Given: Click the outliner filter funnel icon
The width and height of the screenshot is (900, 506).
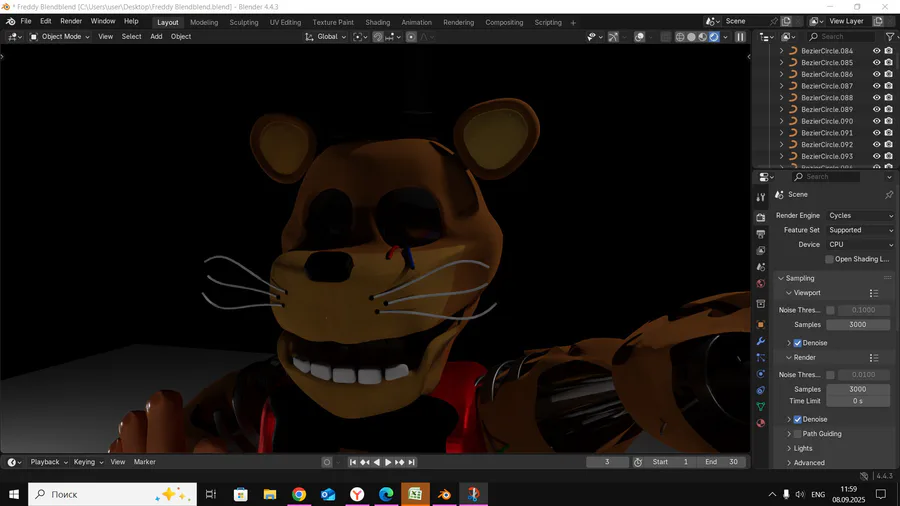Looking at the screenshot, I should (890, 37).
